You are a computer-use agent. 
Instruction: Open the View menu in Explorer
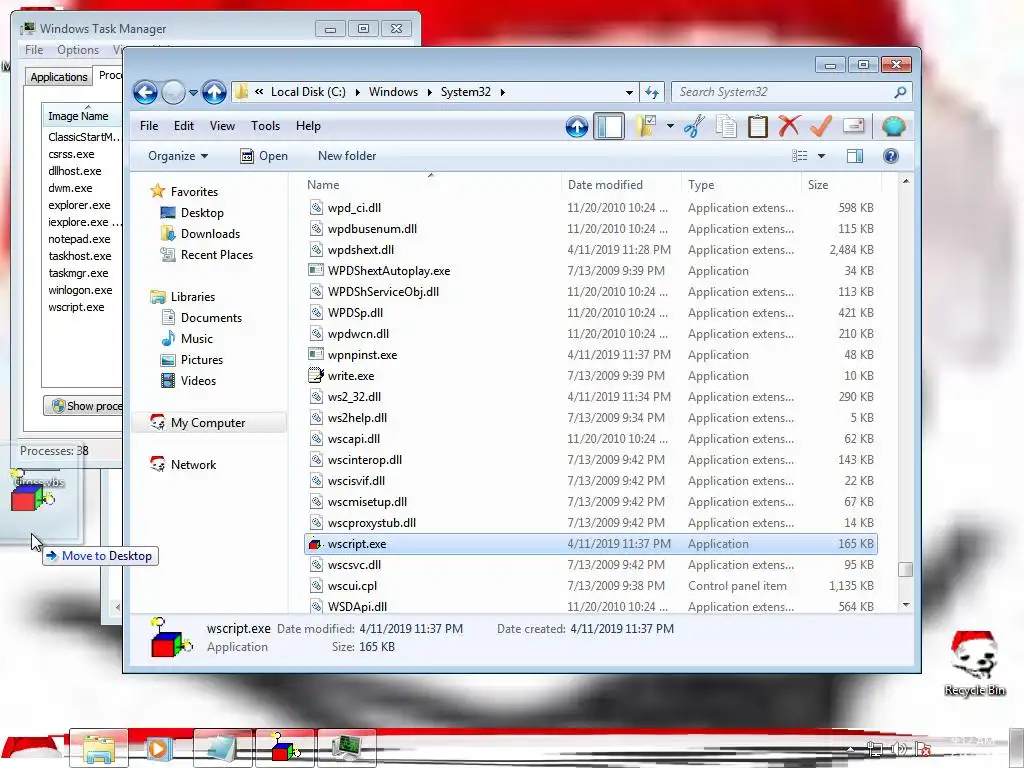pyautogui.click(x=222, y=126)
